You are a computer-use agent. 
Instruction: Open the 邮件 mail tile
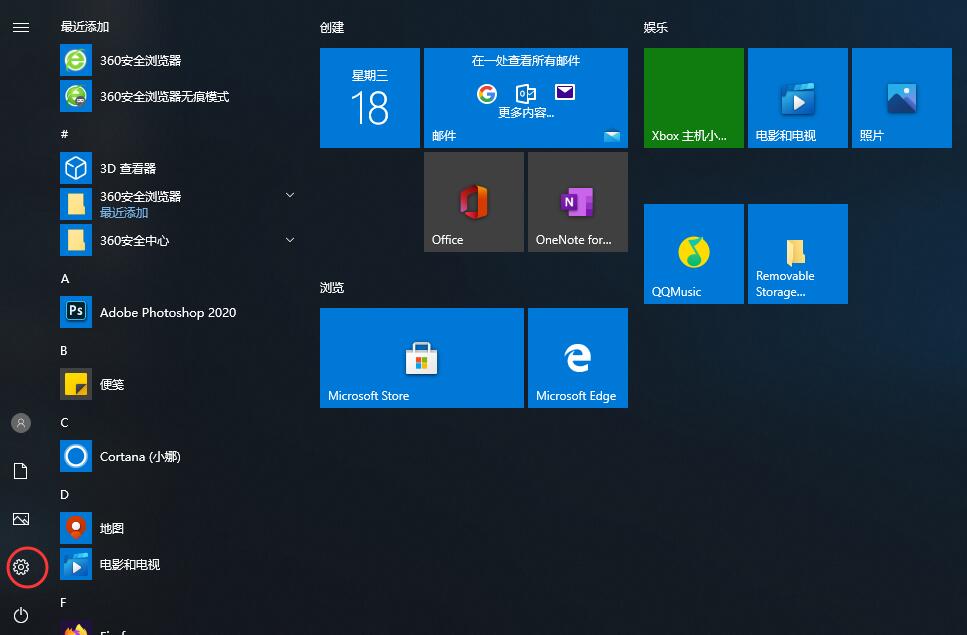526,98
